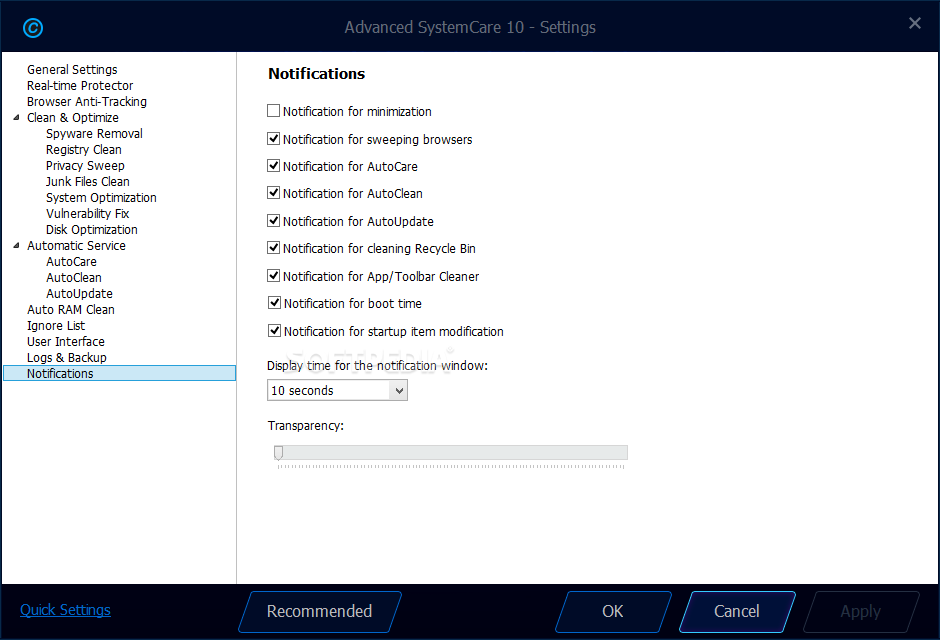Select Vulnerability Fix in the sidebar
The image size is (940, 640).
click(88, 213)
